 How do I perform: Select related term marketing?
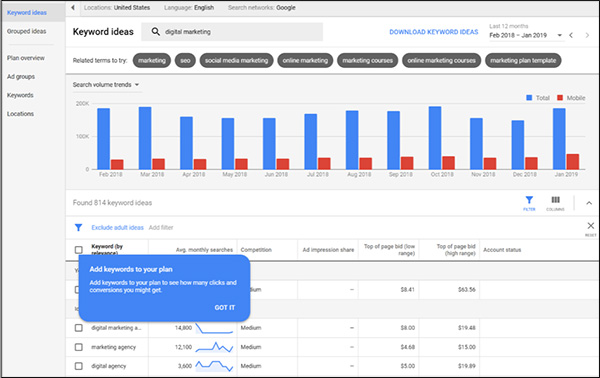coord(152,60)
